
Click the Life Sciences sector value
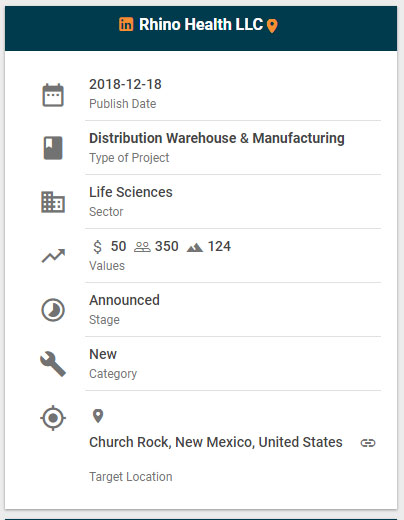pyautogui.click(x=131, y=192)
